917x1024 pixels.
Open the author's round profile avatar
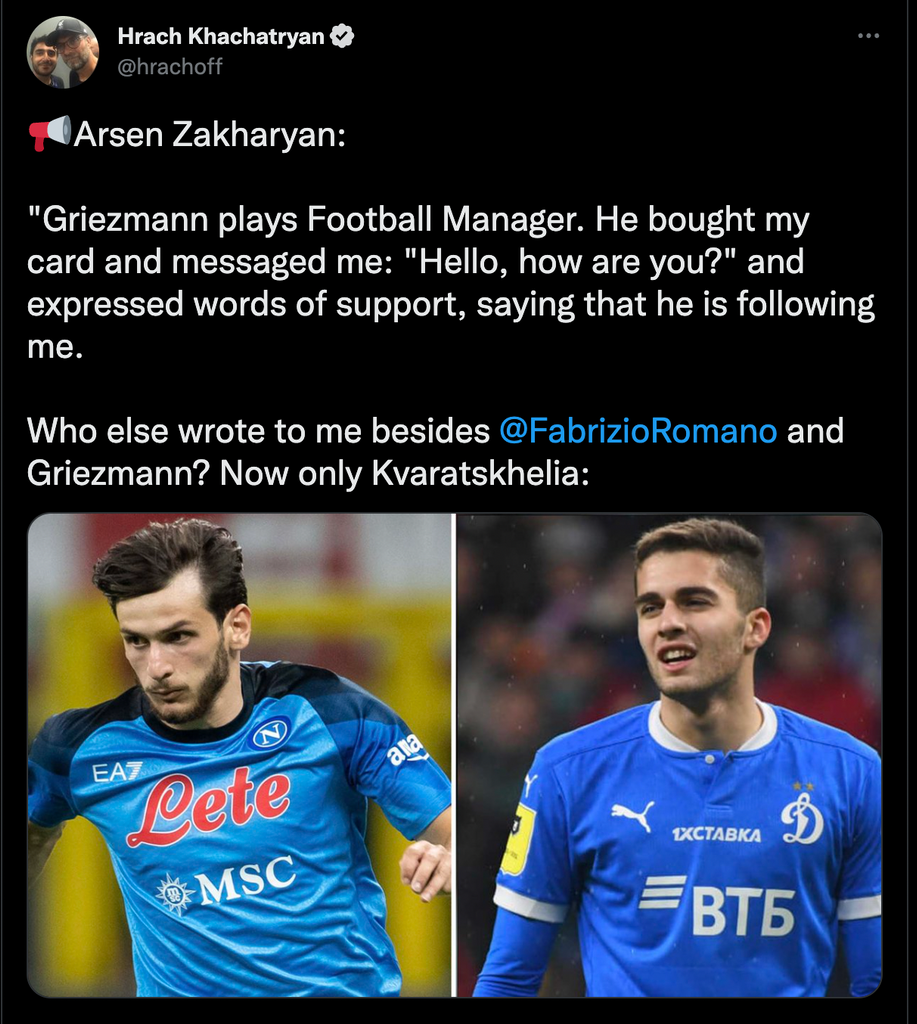pyautogui.click(x=63, y=52)
